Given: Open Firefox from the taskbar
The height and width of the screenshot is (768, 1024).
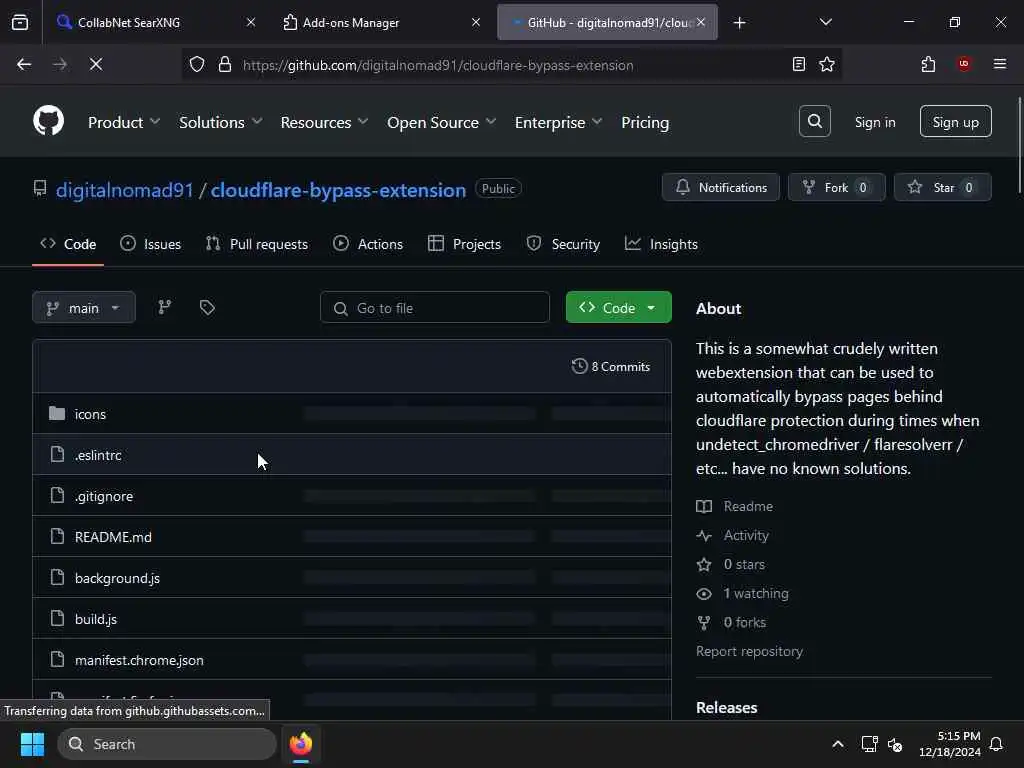Looking at the screenshot, I should tap(301, 744).
